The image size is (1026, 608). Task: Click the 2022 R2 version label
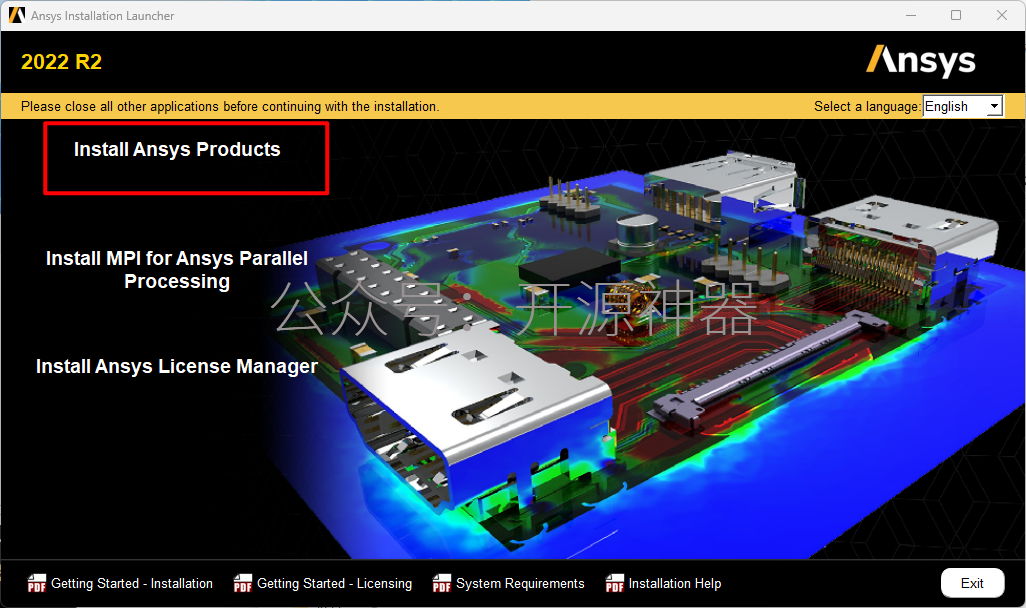pyautogui.click(x=62, y=62)
